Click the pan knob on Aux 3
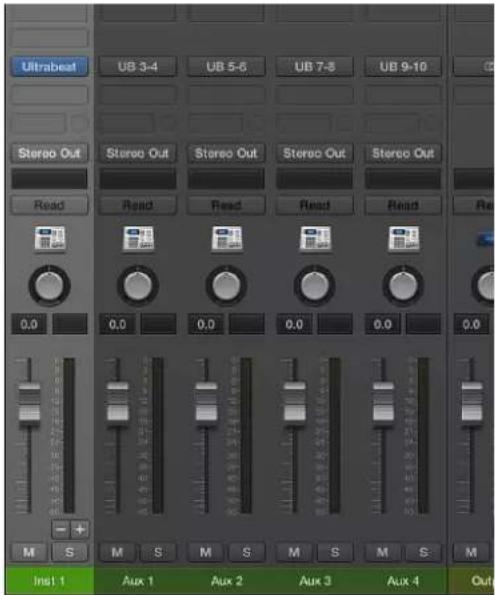The width and height of the screenshot is (495, 595). (x=315, y=286)
